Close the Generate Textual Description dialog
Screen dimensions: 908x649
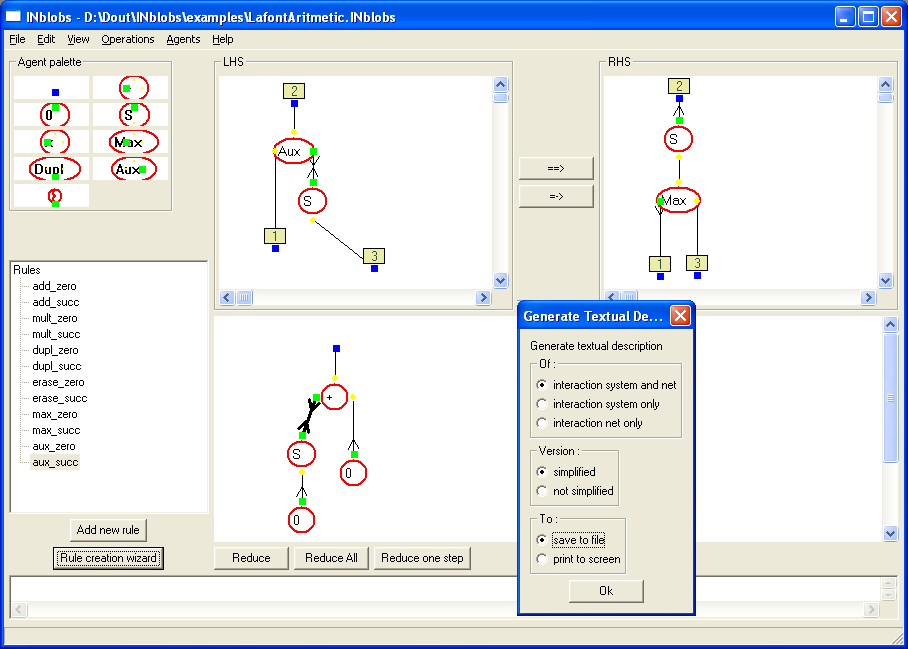tap(679, 316)
